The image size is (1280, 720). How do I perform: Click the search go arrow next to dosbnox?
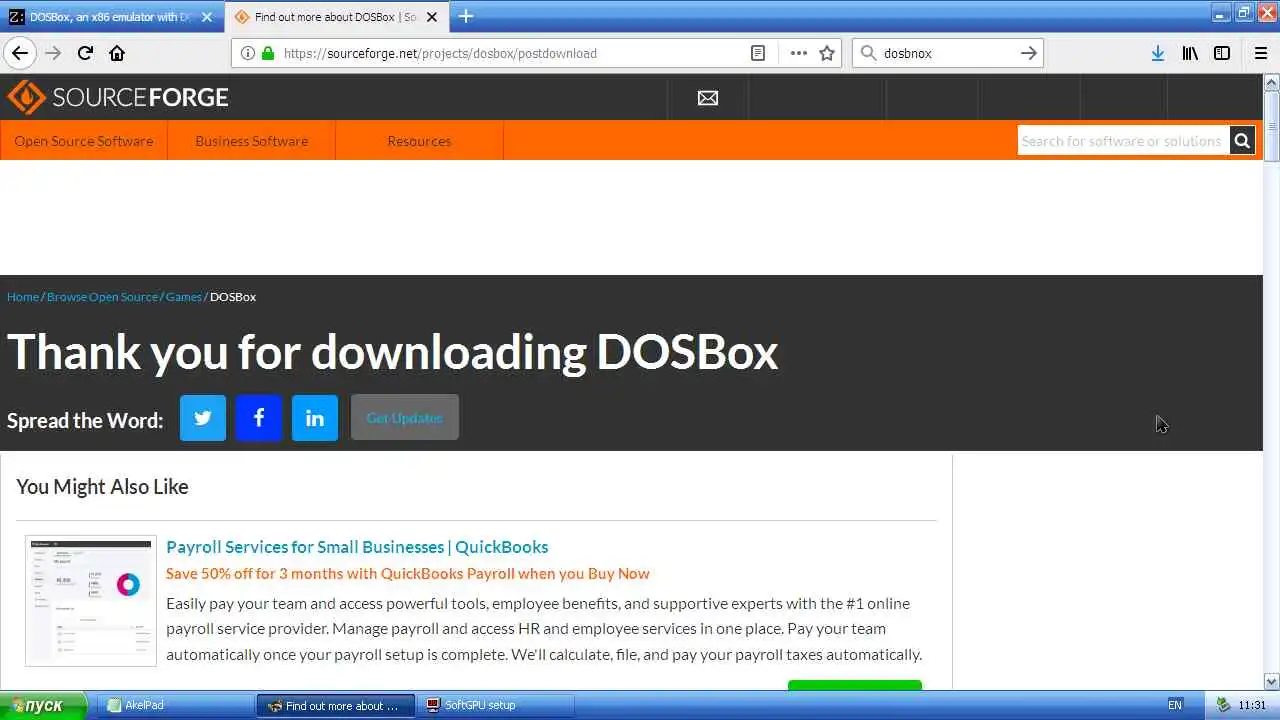coord(1029,53)
